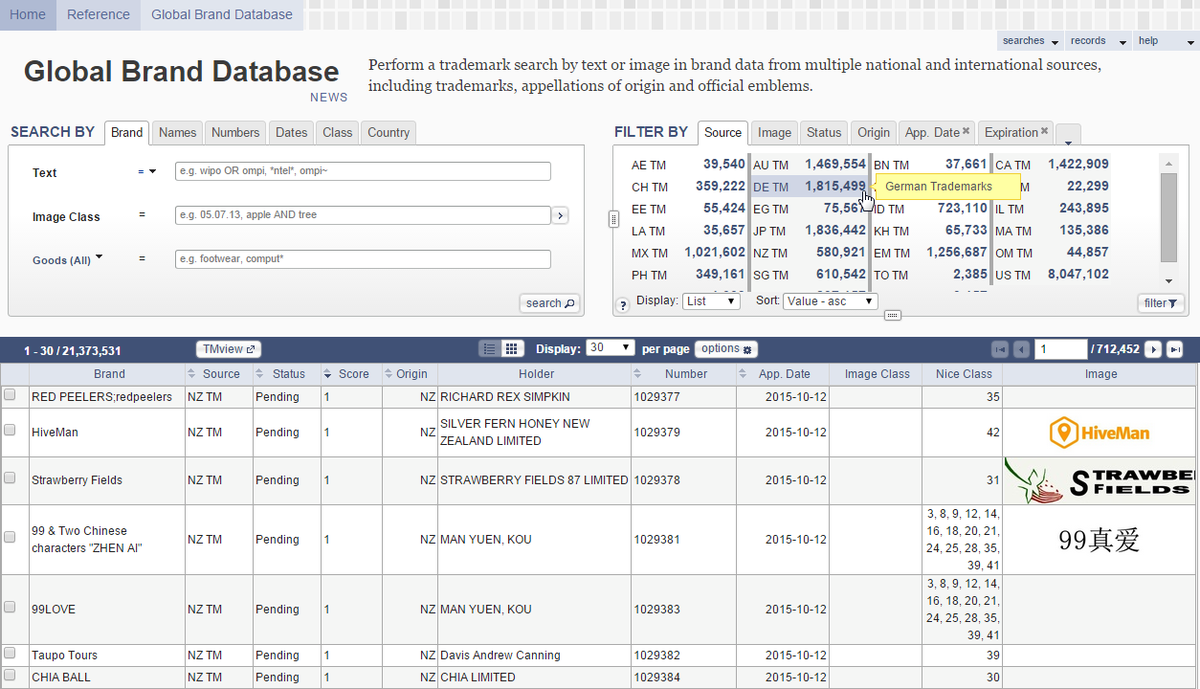This screenshot has width=1200, height=689.
Task: Remove the Expiration filter tab
Action: click(x=1045, y=131)
